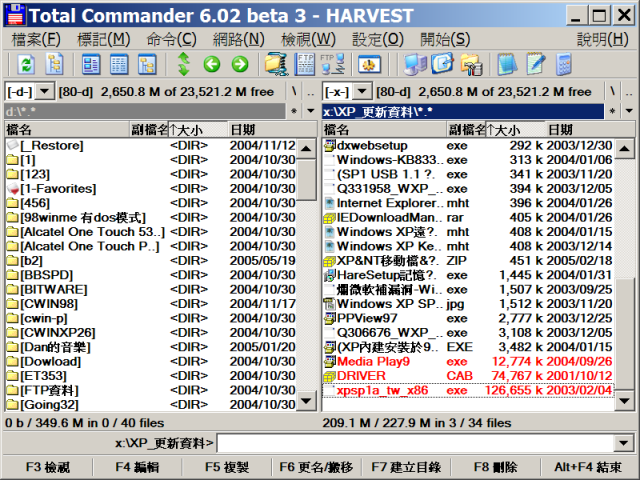Click the Alt+F4 結束 button
Viewport: 640px width, 480px height.
click(588, 467)
